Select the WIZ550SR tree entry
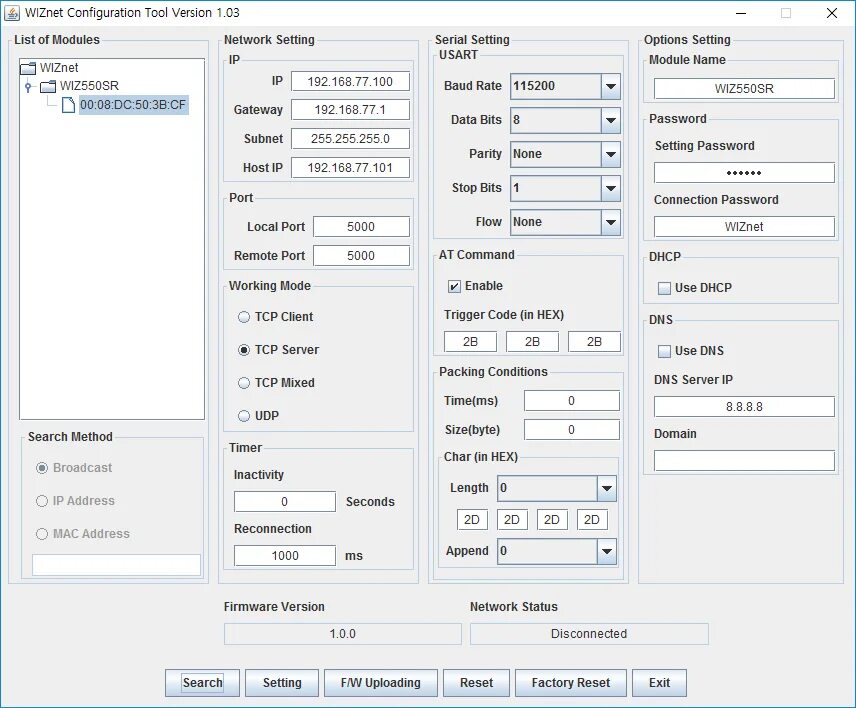 click(x=89, y=86)
